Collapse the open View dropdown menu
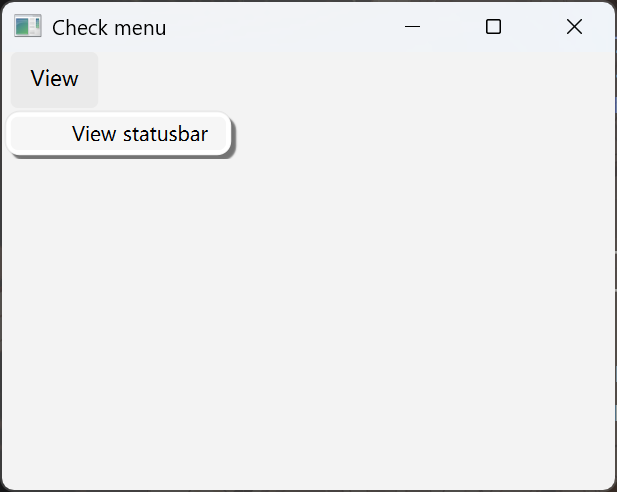617x492 pixels. (54, 79)
